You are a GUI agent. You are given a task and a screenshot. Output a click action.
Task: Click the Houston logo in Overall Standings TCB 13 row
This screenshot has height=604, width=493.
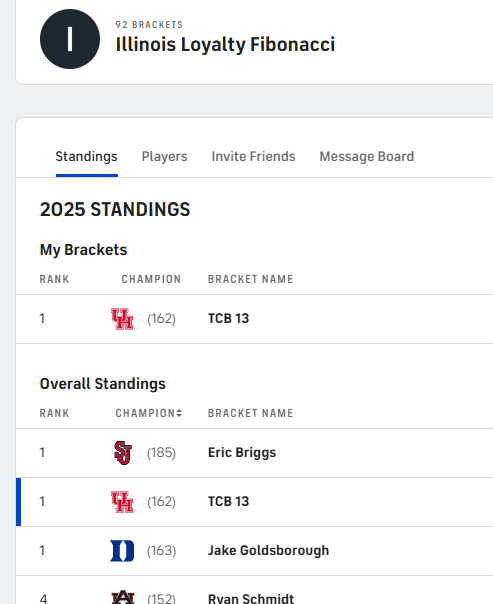tap(122, 502)
